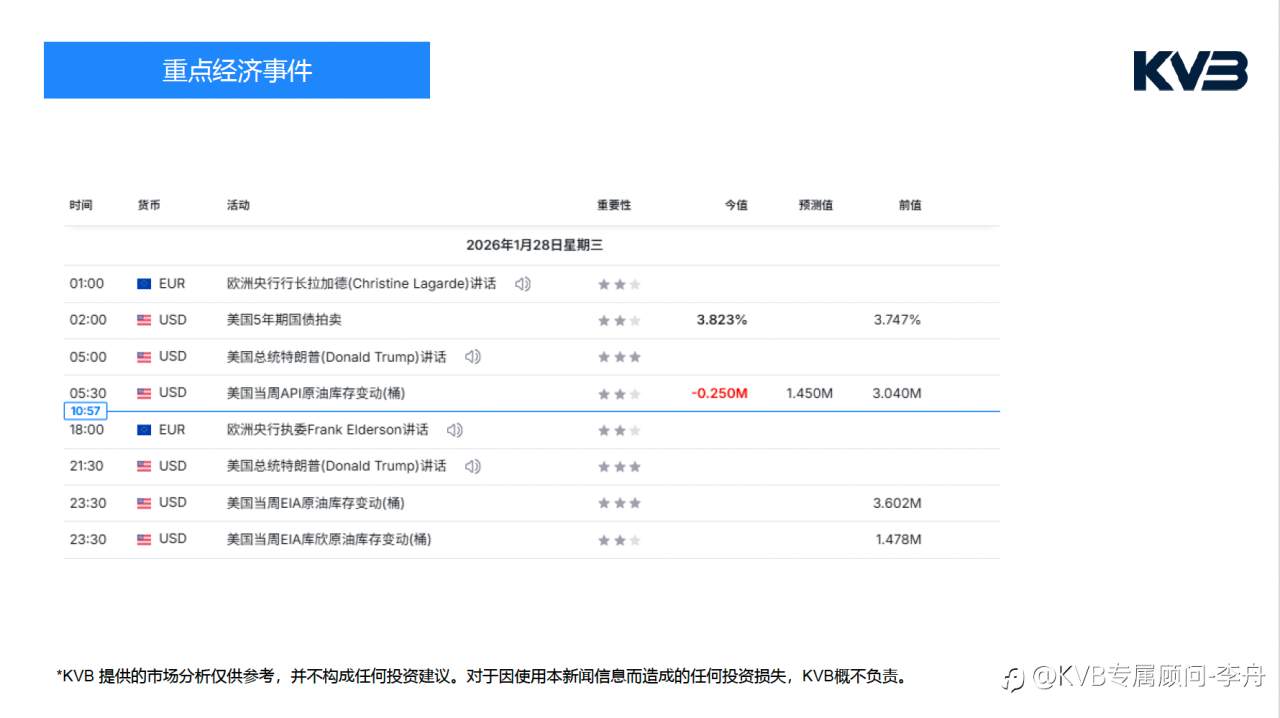The height and width of the screenshot is (718, 1280).
Task: Click the 10:57 current time marker
Action: pyautogui.click(x=86, y=411)
